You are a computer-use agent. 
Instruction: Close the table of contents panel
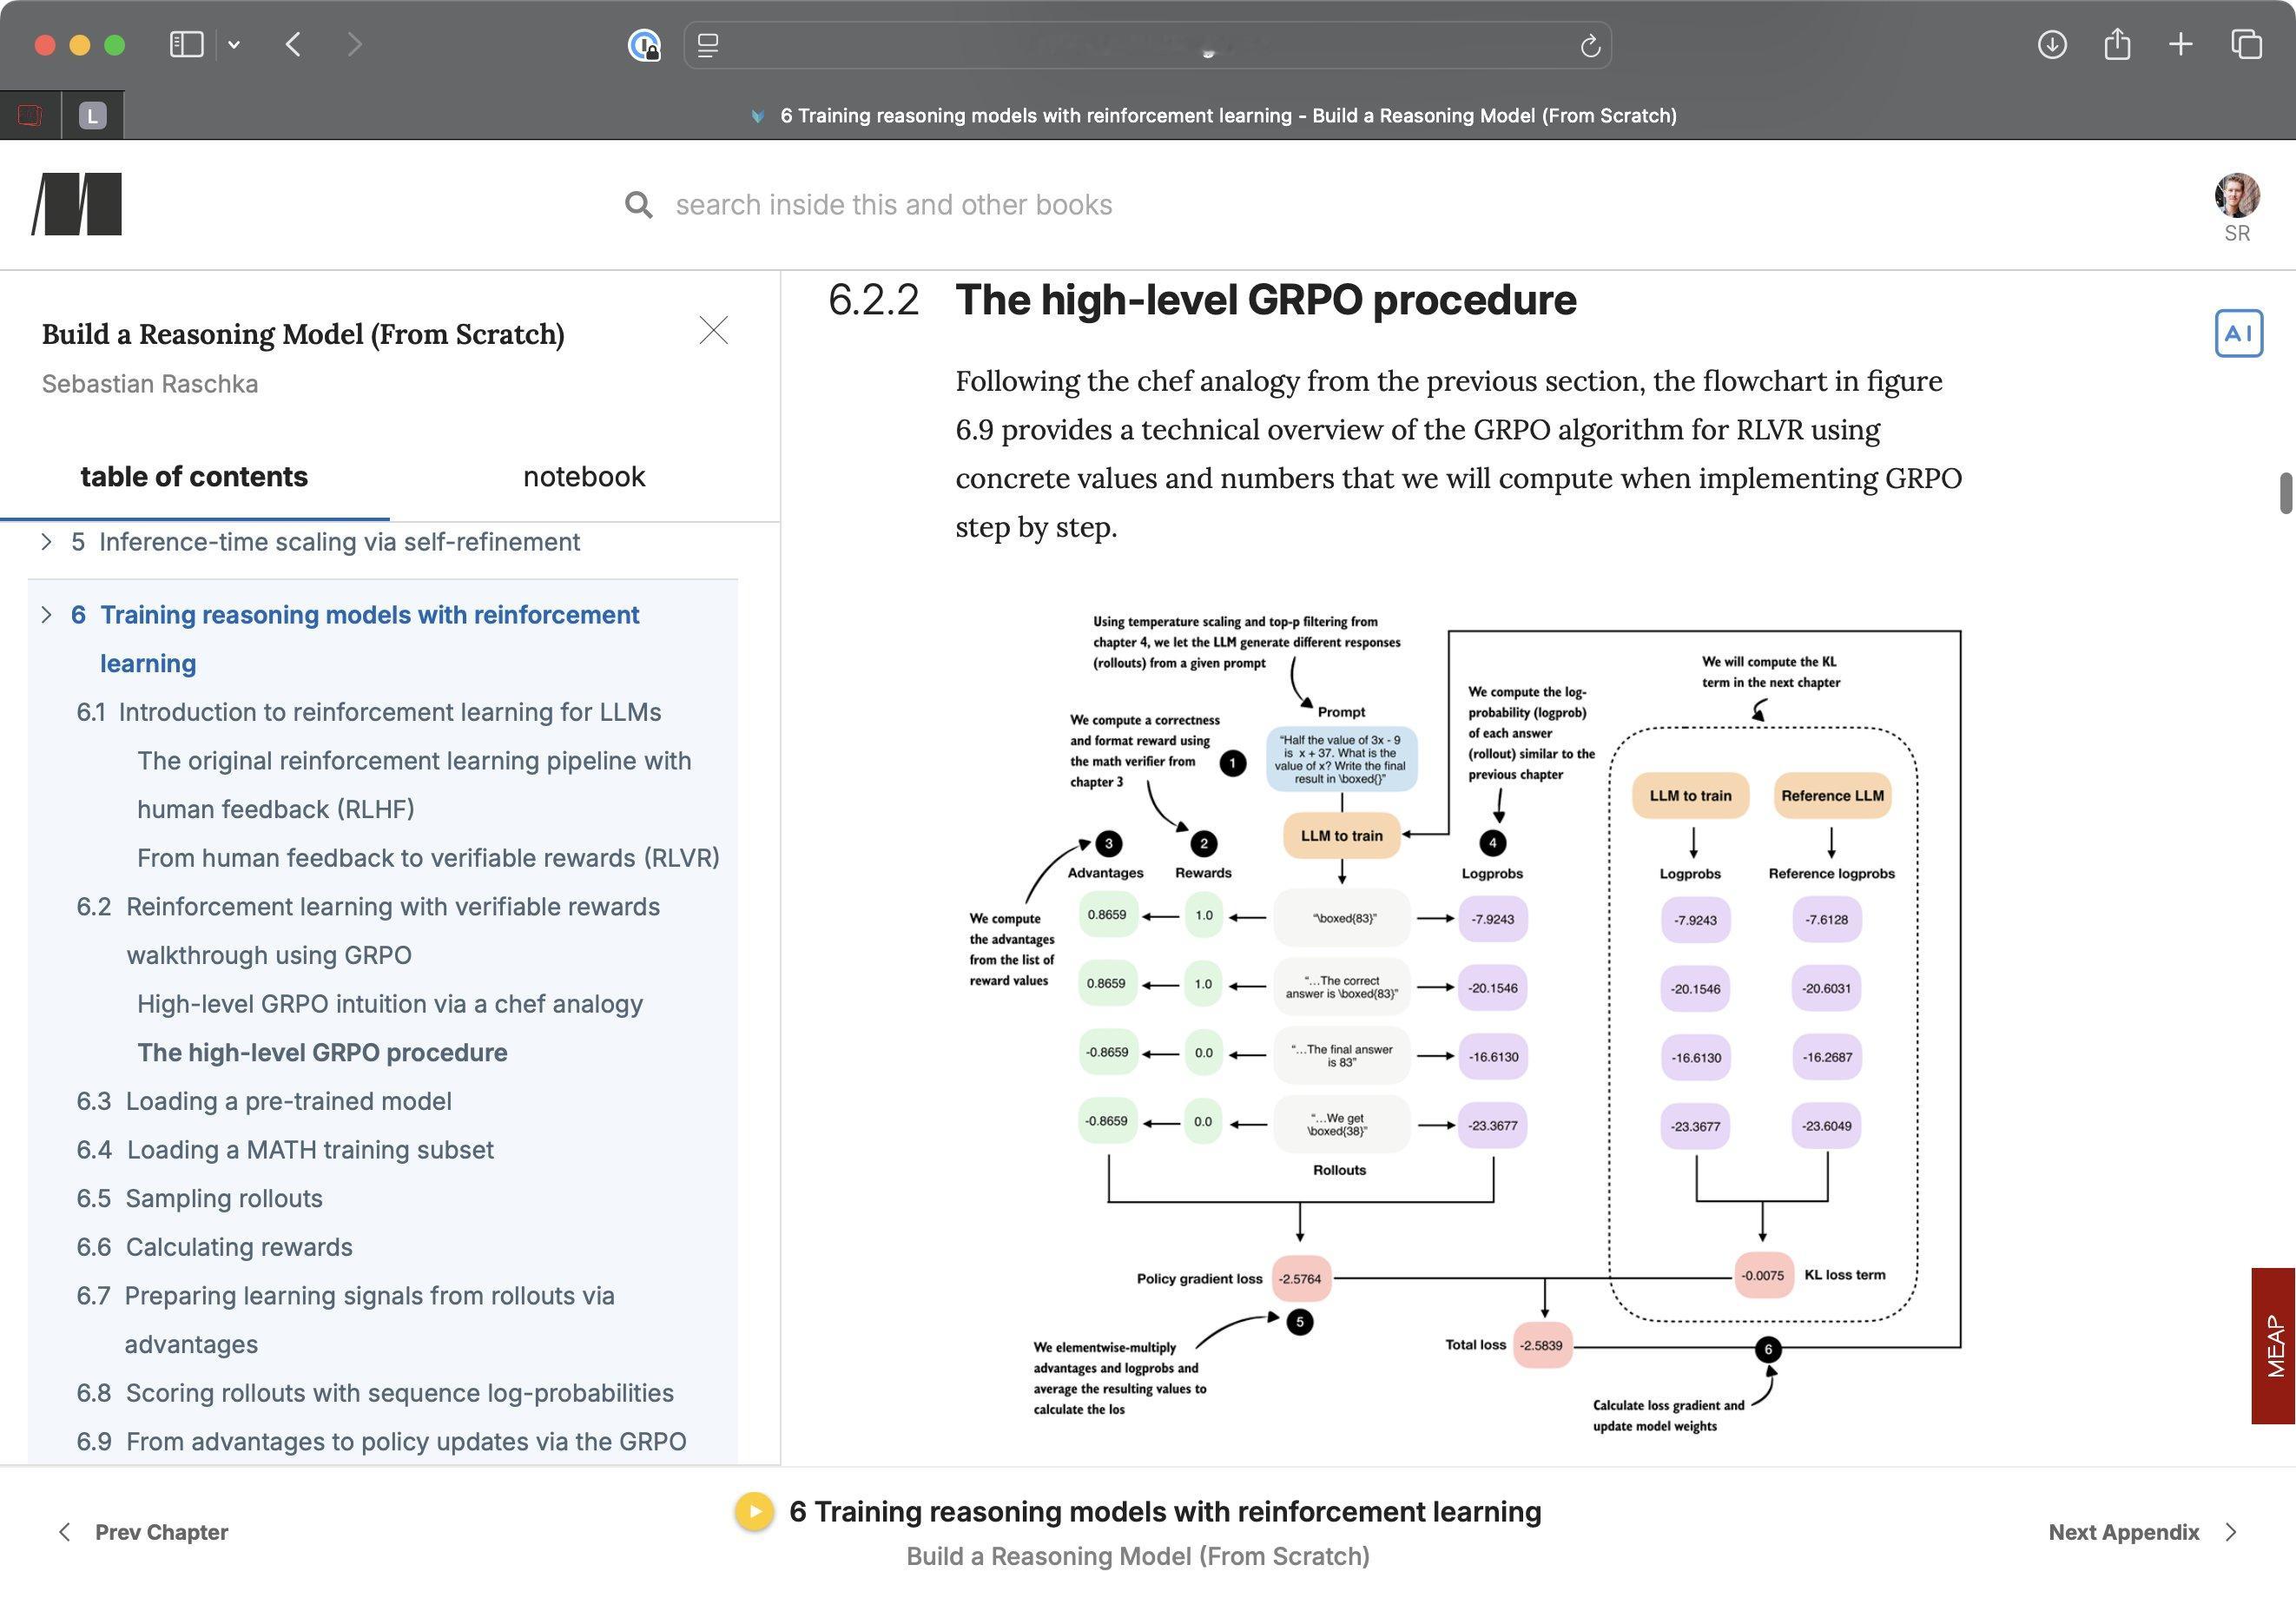(x=713, y=330)
